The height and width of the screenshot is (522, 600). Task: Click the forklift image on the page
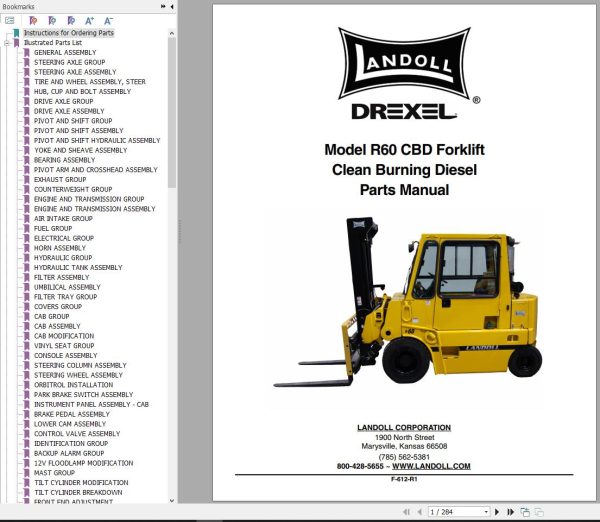[x=408, y=302]
